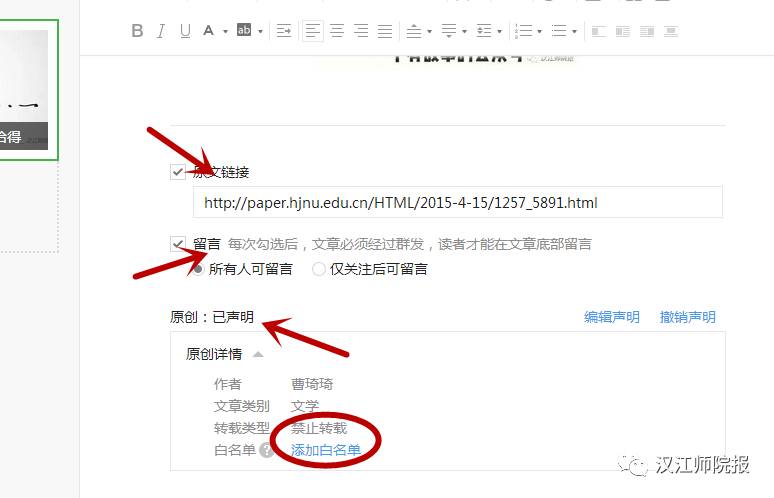Viewport: 774px width, 498px height.
Task: Click the original article URL input field
Action: [457, 202]
